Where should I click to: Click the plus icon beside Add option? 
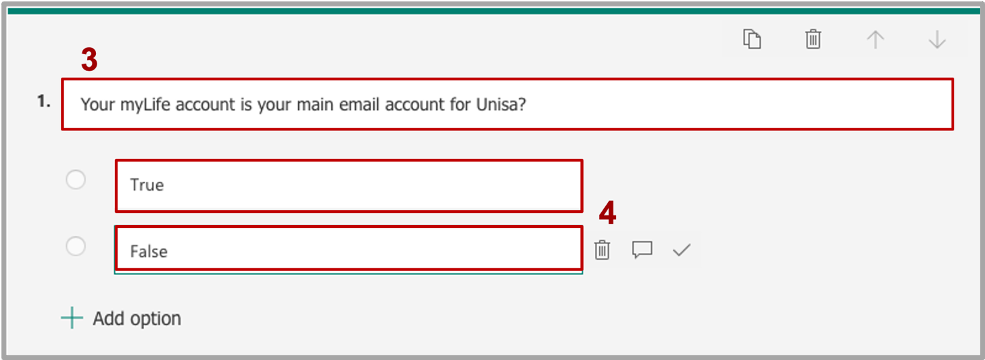pyautogui.click(x=72, y=319)
